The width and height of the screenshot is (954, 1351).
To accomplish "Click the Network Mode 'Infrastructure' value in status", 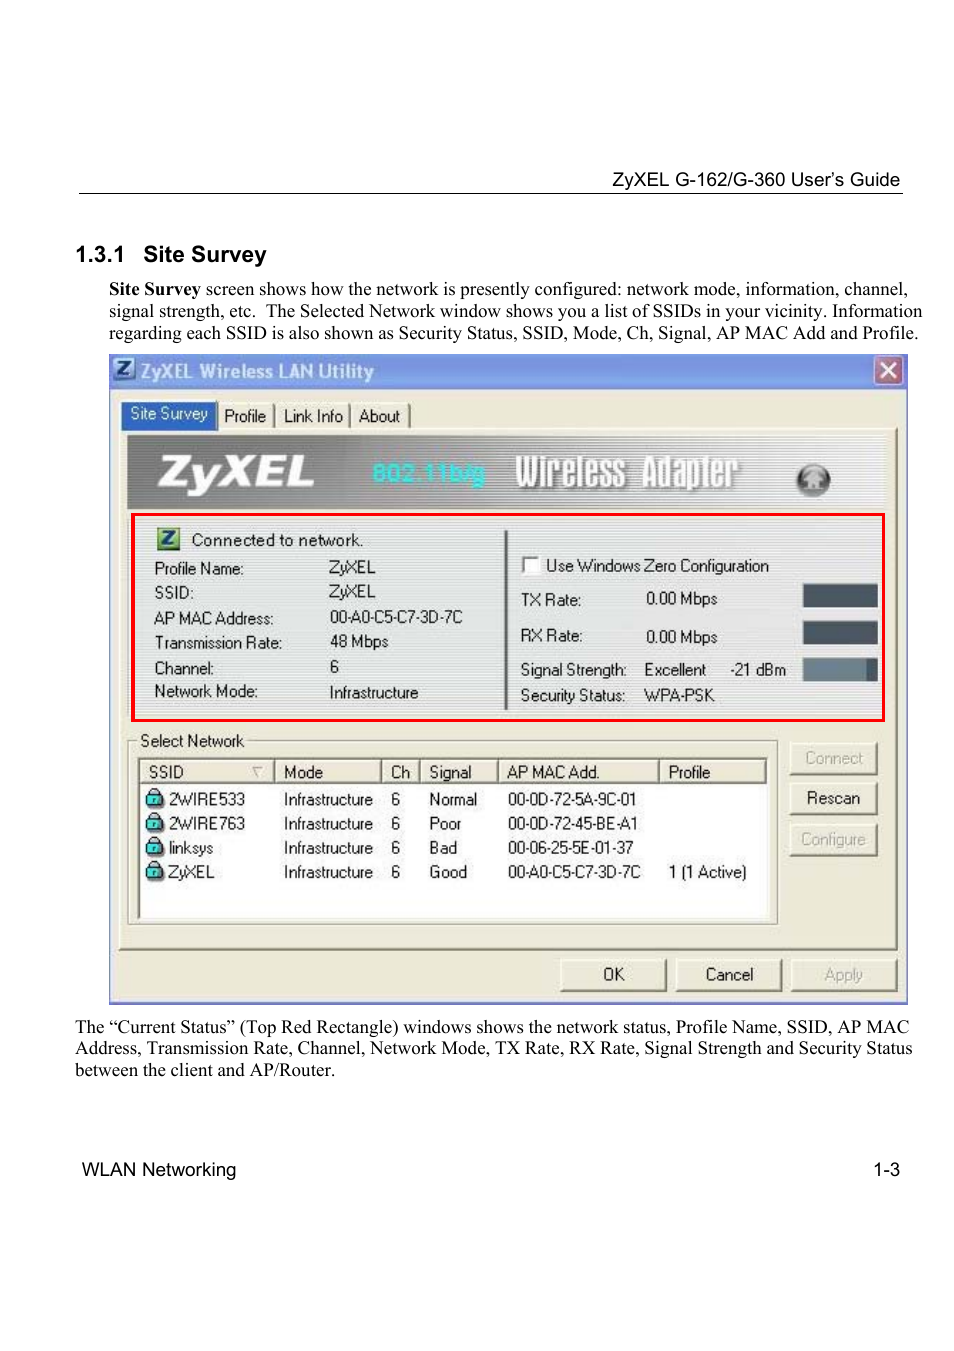I will 374,692.
